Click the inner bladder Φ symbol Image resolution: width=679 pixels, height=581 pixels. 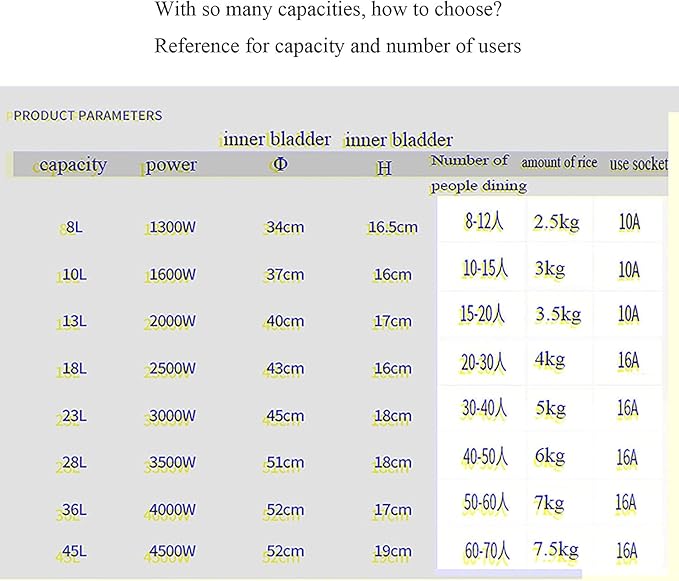tap(280, 164)
